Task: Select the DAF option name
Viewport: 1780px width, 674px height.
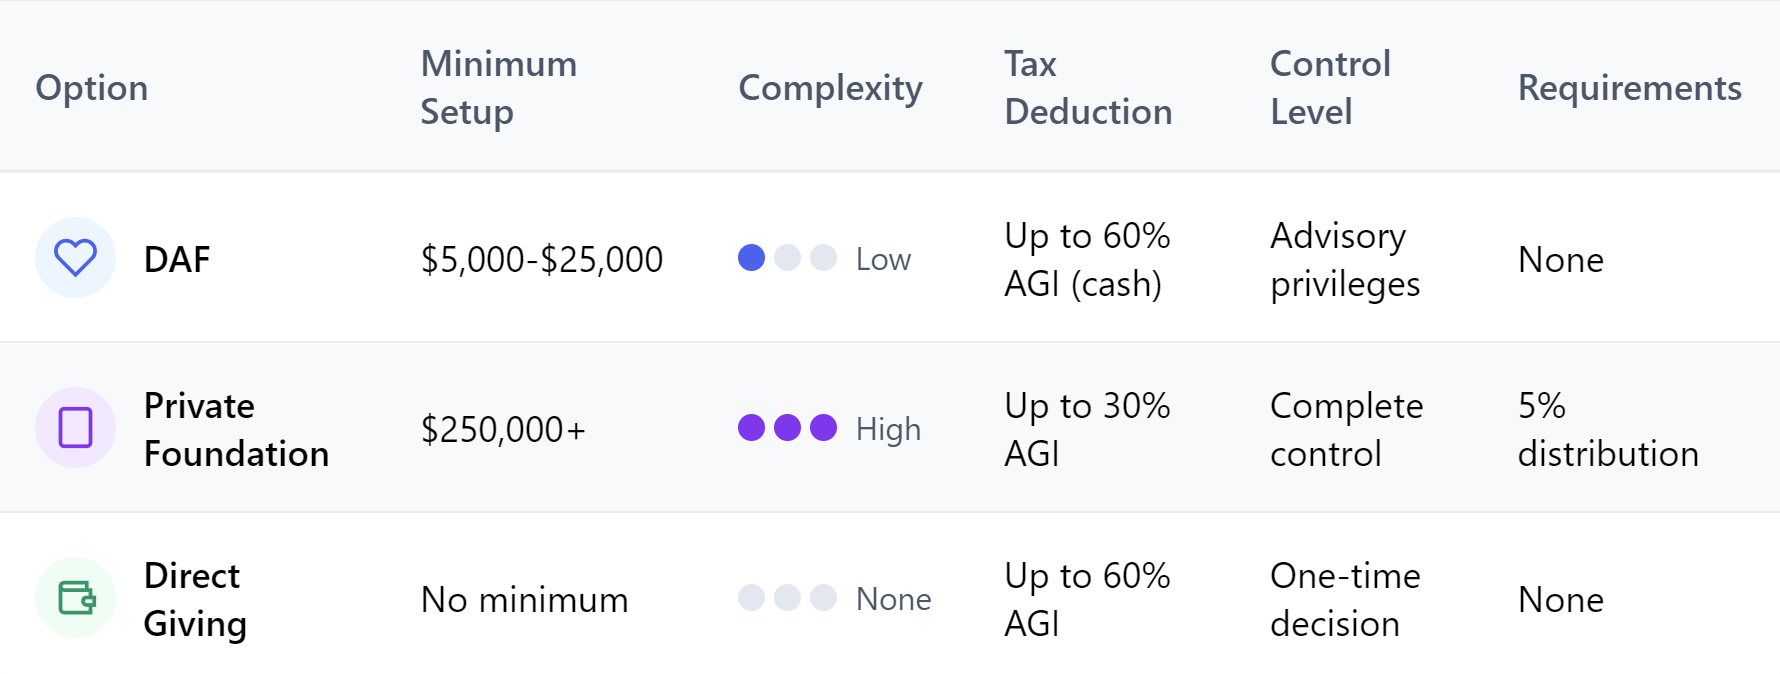Action: (177, 260)
